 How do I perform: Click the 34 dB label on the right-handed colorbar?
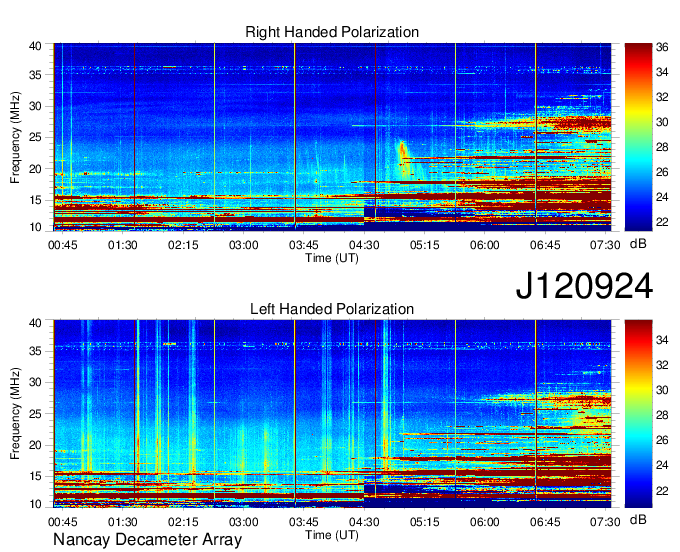662,72
